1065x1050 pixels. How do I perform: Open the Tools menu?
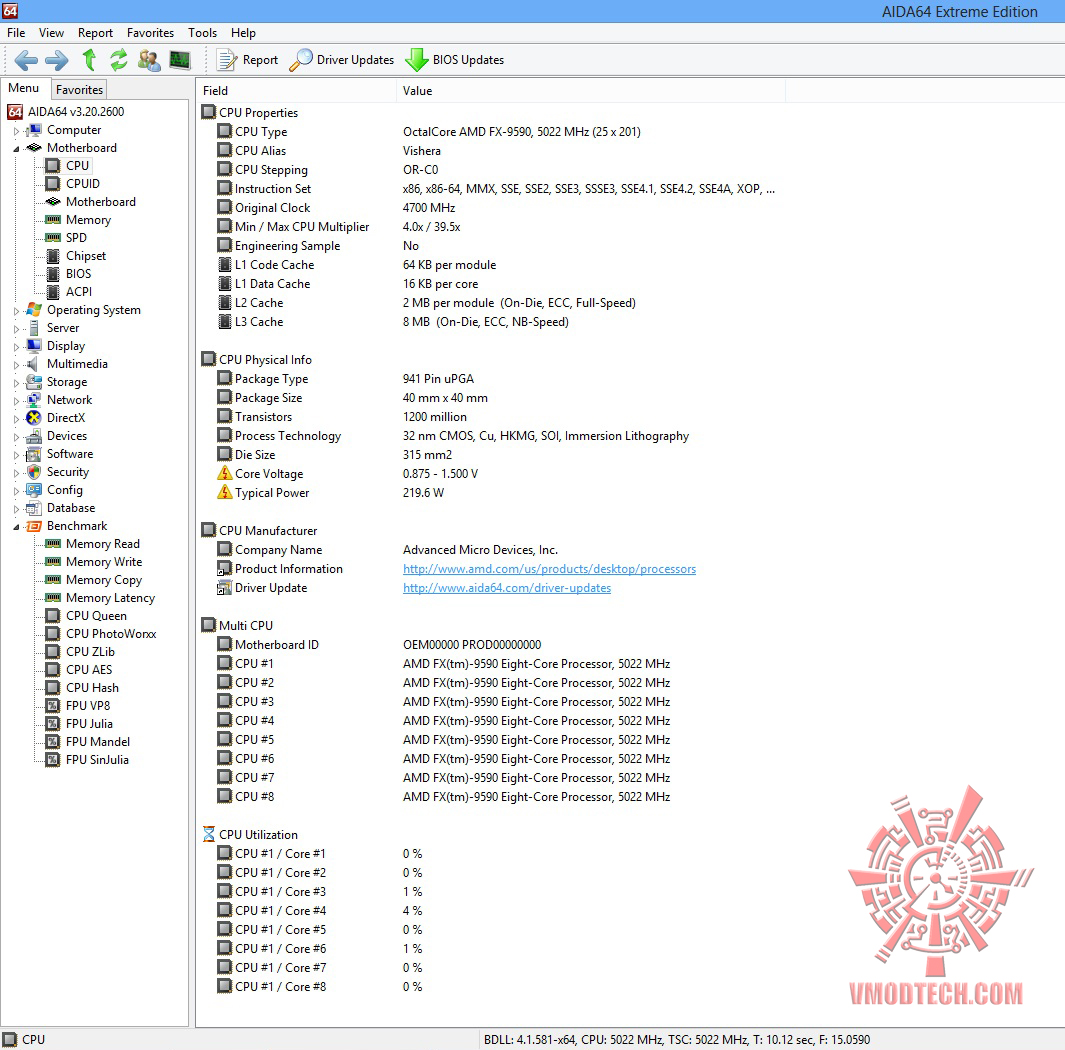click(x=202, y=33)
